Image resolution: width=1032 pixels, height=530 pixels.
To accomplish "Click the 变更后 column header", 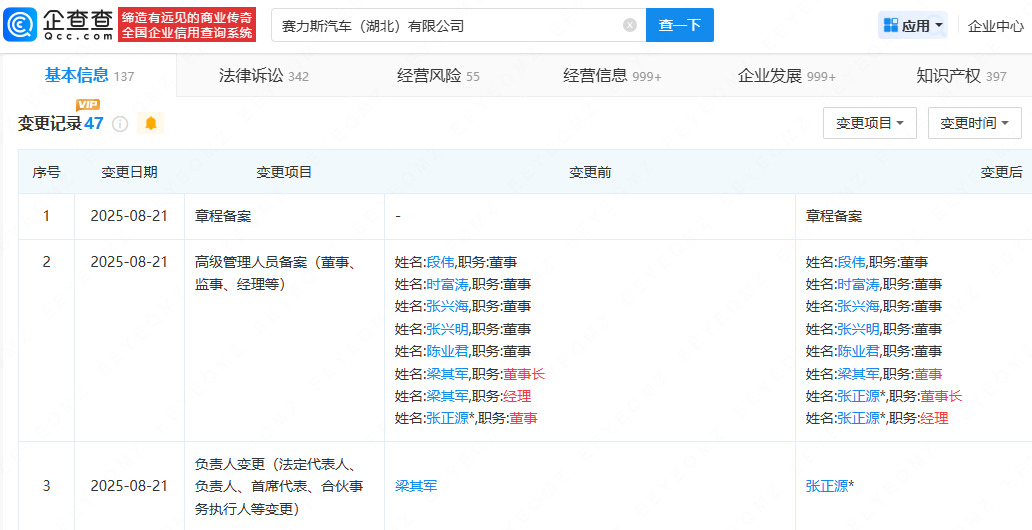I will tap(1001, 172).
